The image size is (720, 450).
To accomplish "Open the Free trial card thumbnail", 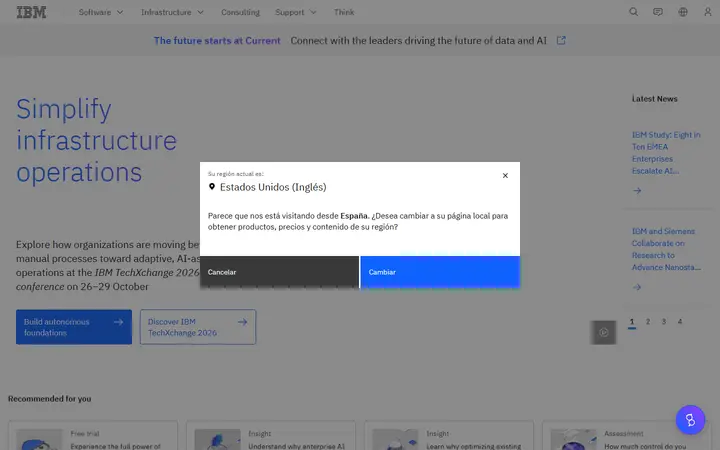I will (x=39, y=439).
